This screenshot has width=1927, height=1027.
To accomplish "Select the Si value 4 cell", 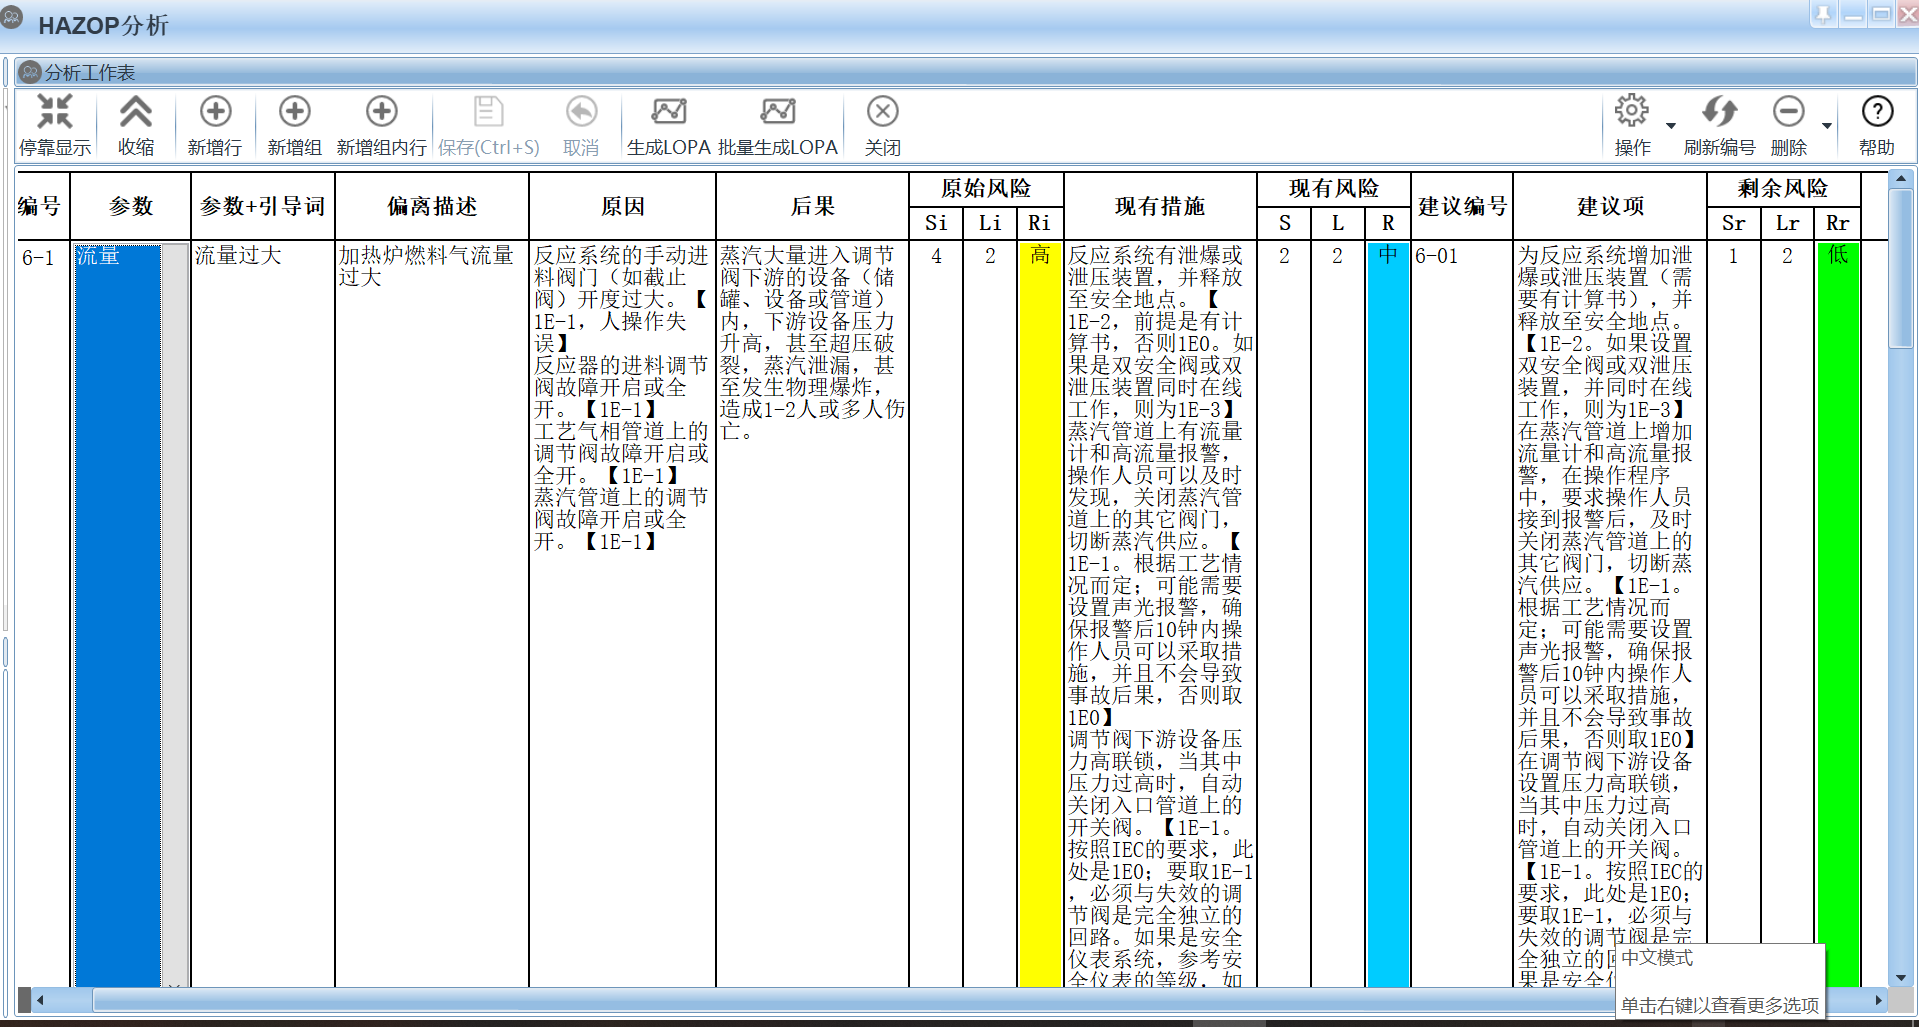I will point(936,614).
